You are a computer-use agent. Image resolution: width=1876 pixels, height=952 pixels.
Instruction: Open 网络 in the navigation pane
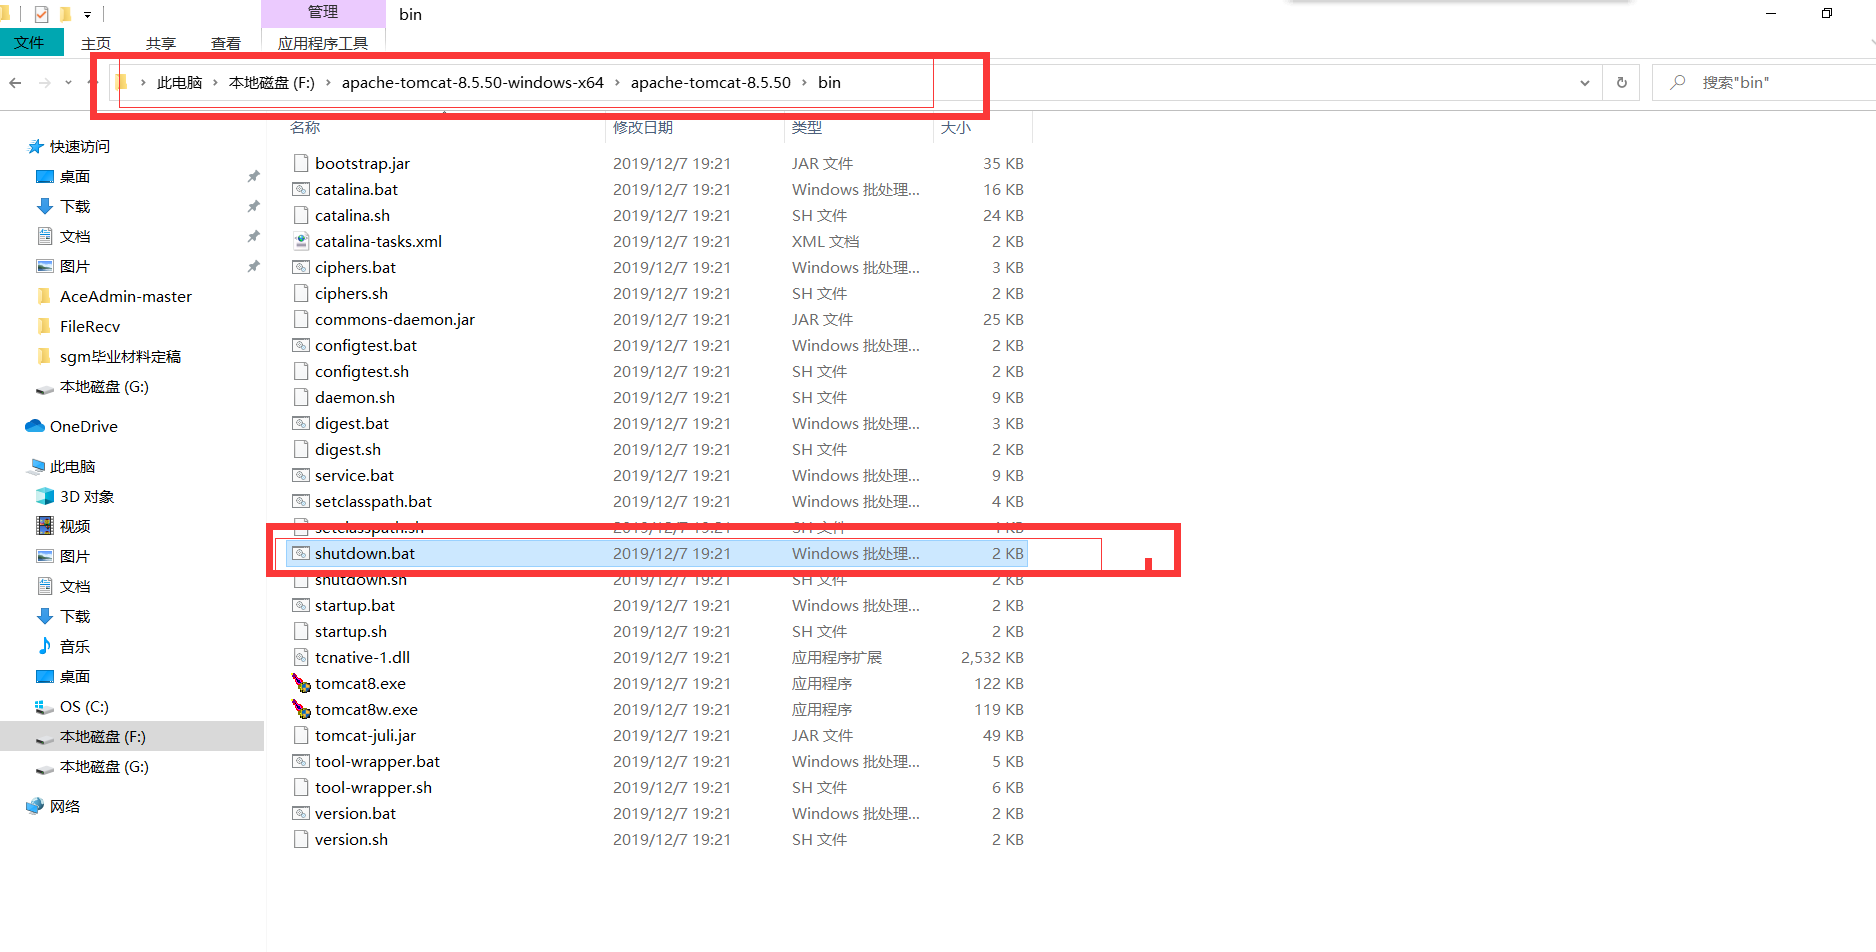(65, 806)
